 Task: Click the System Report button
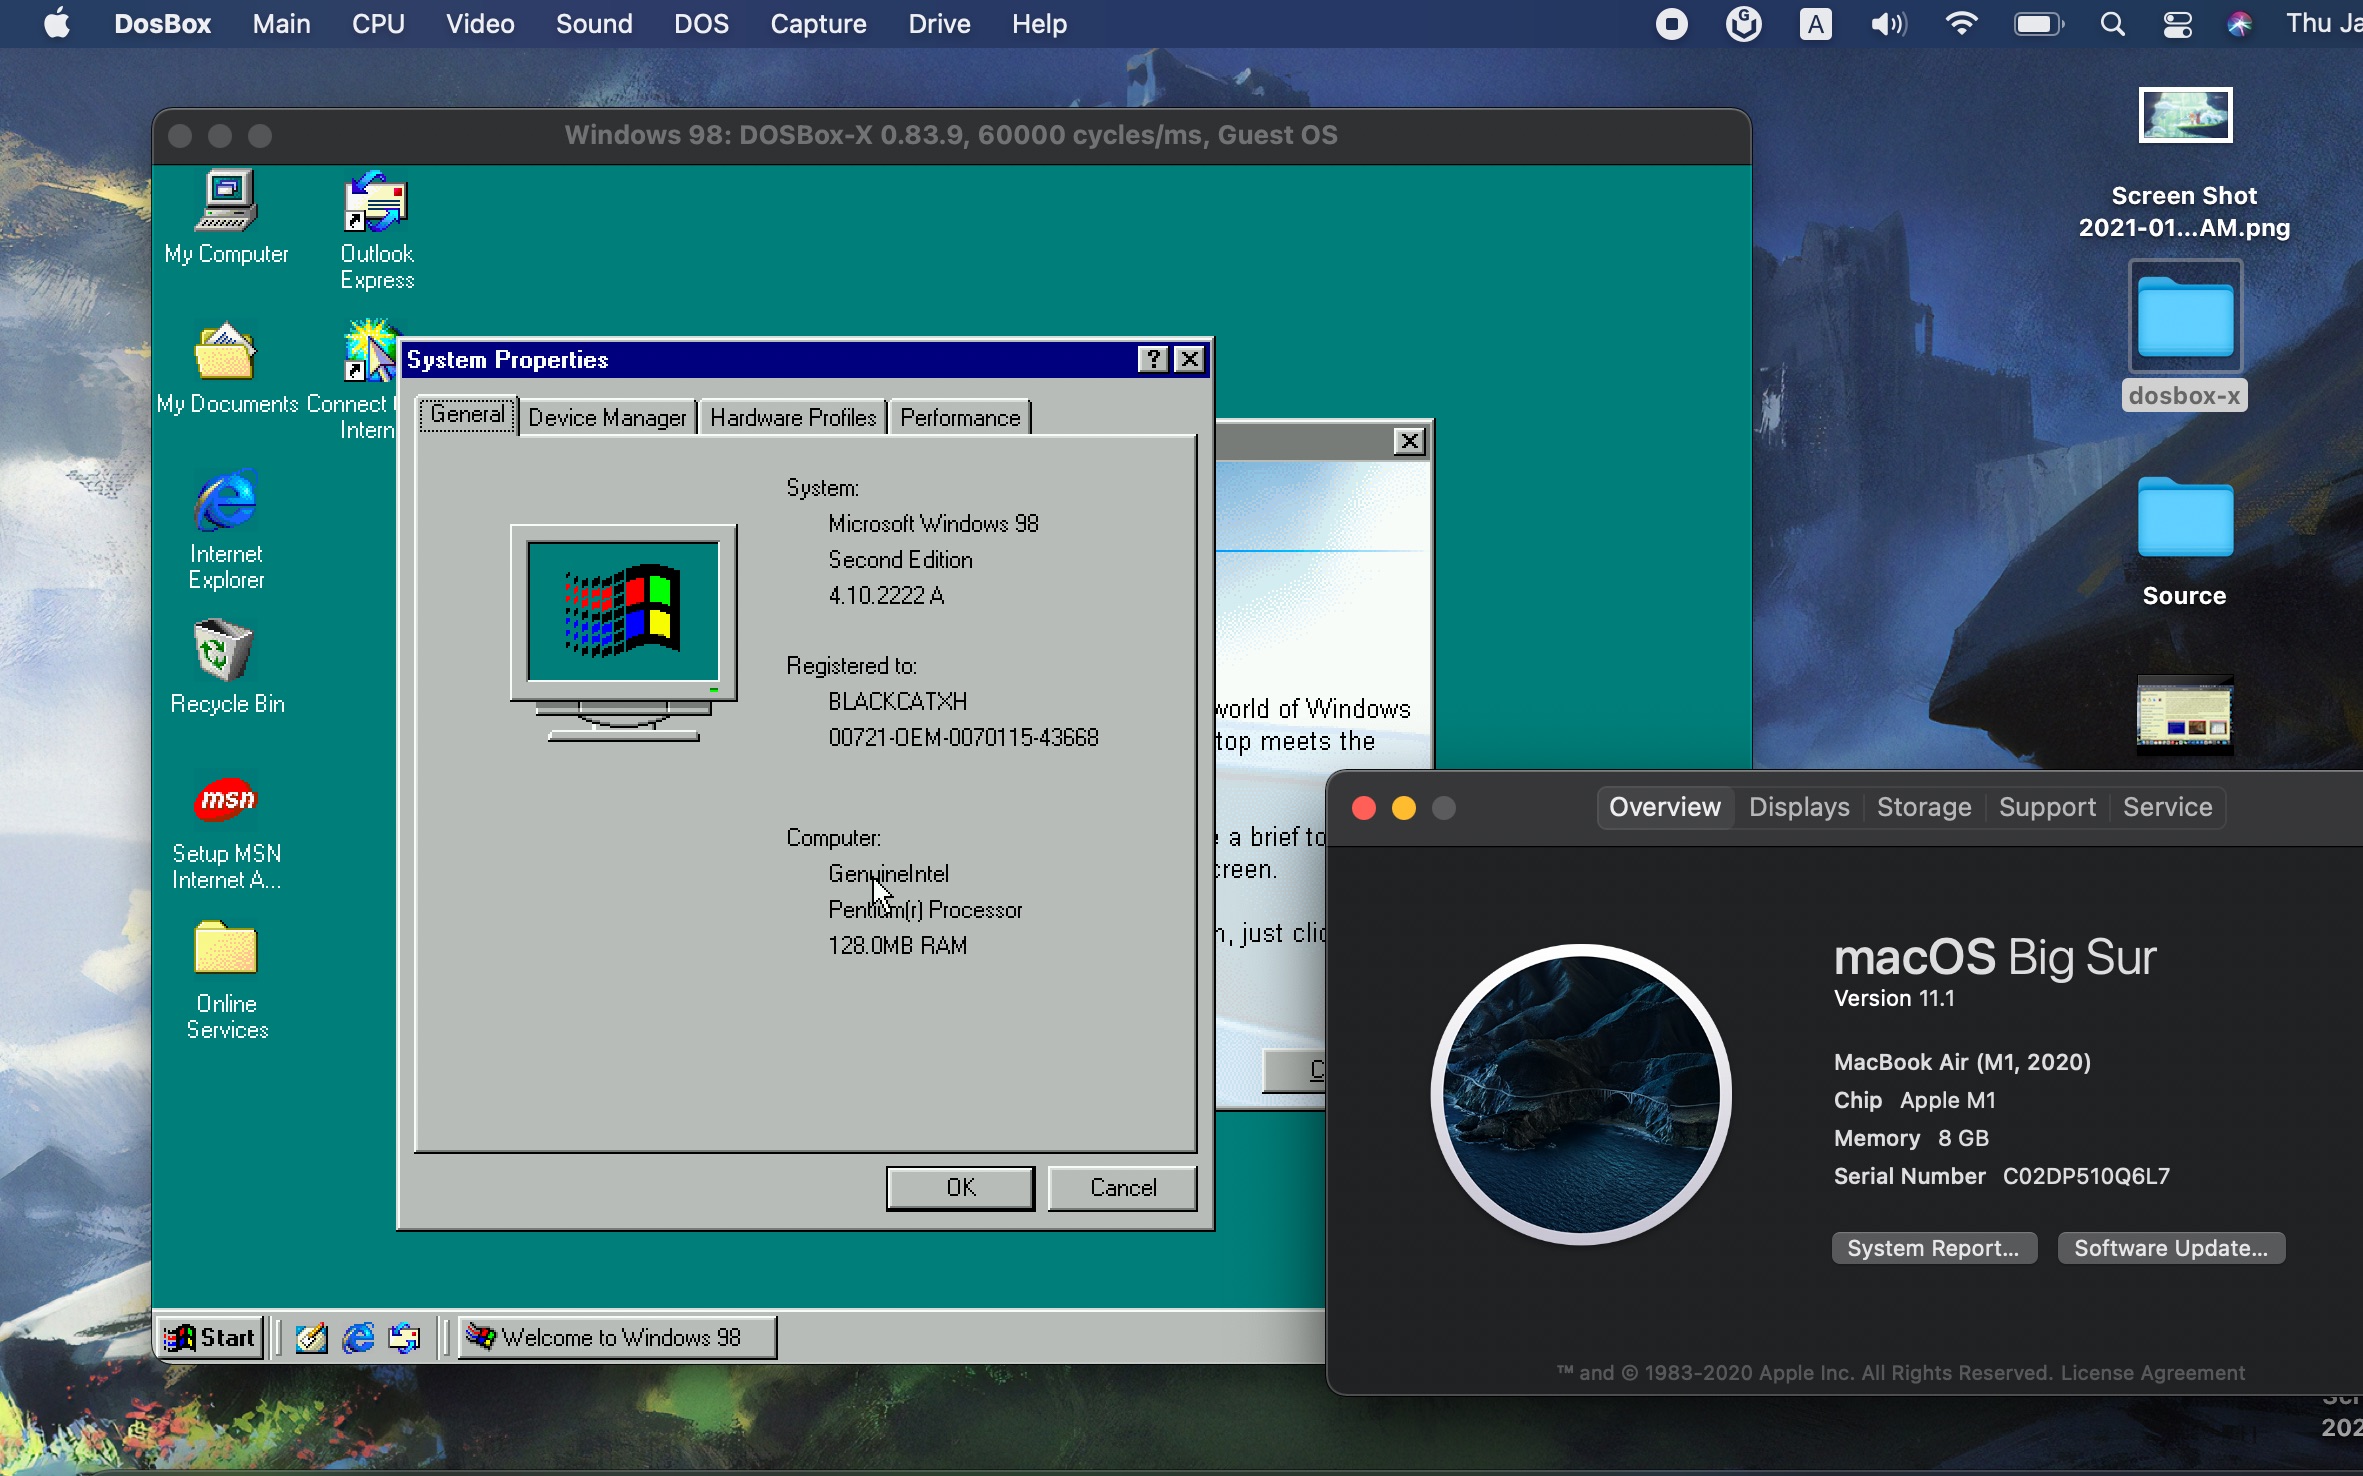pos(1932,1248)
